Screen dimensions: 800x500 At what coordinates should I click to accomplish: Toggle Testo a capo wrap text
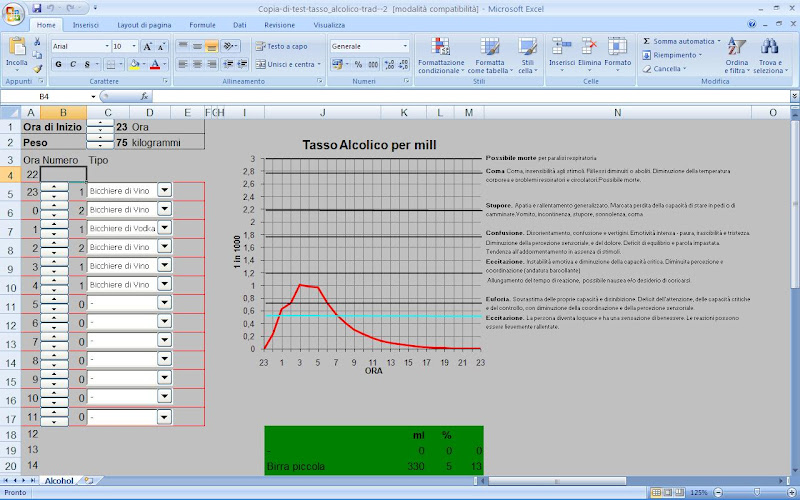282,46
